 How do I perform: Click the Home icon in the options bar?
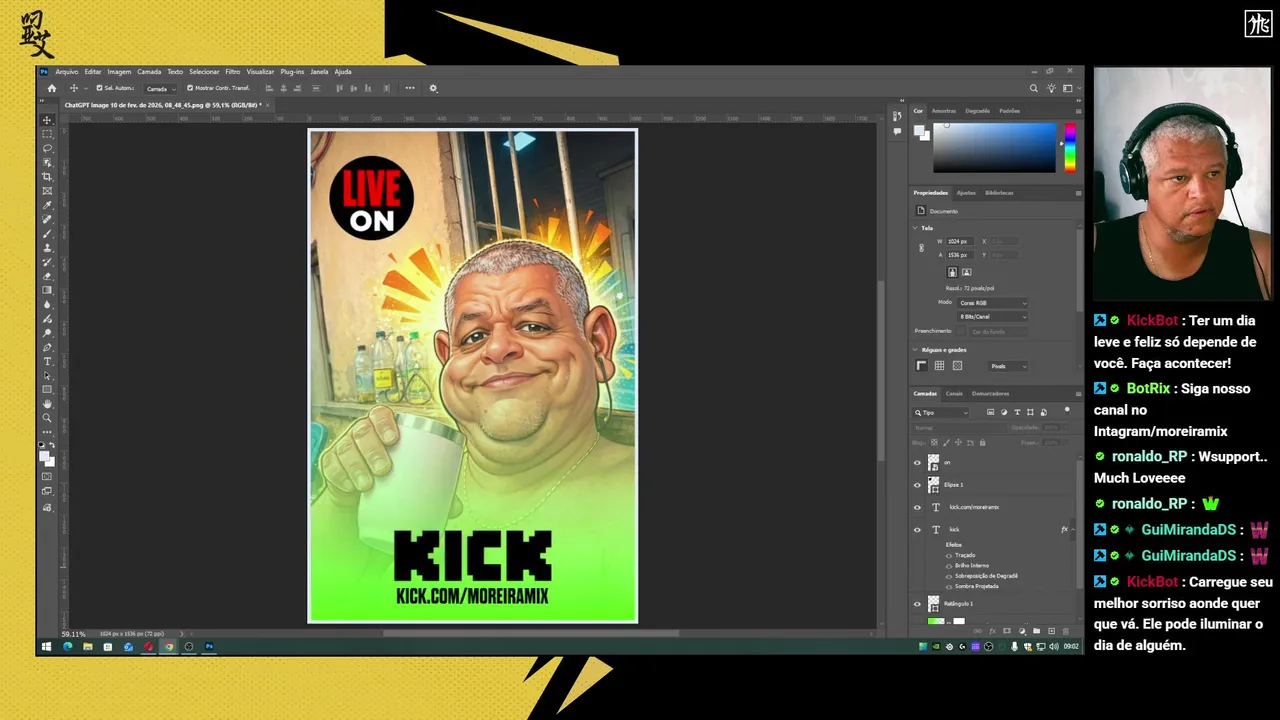[x=52, y=88]
